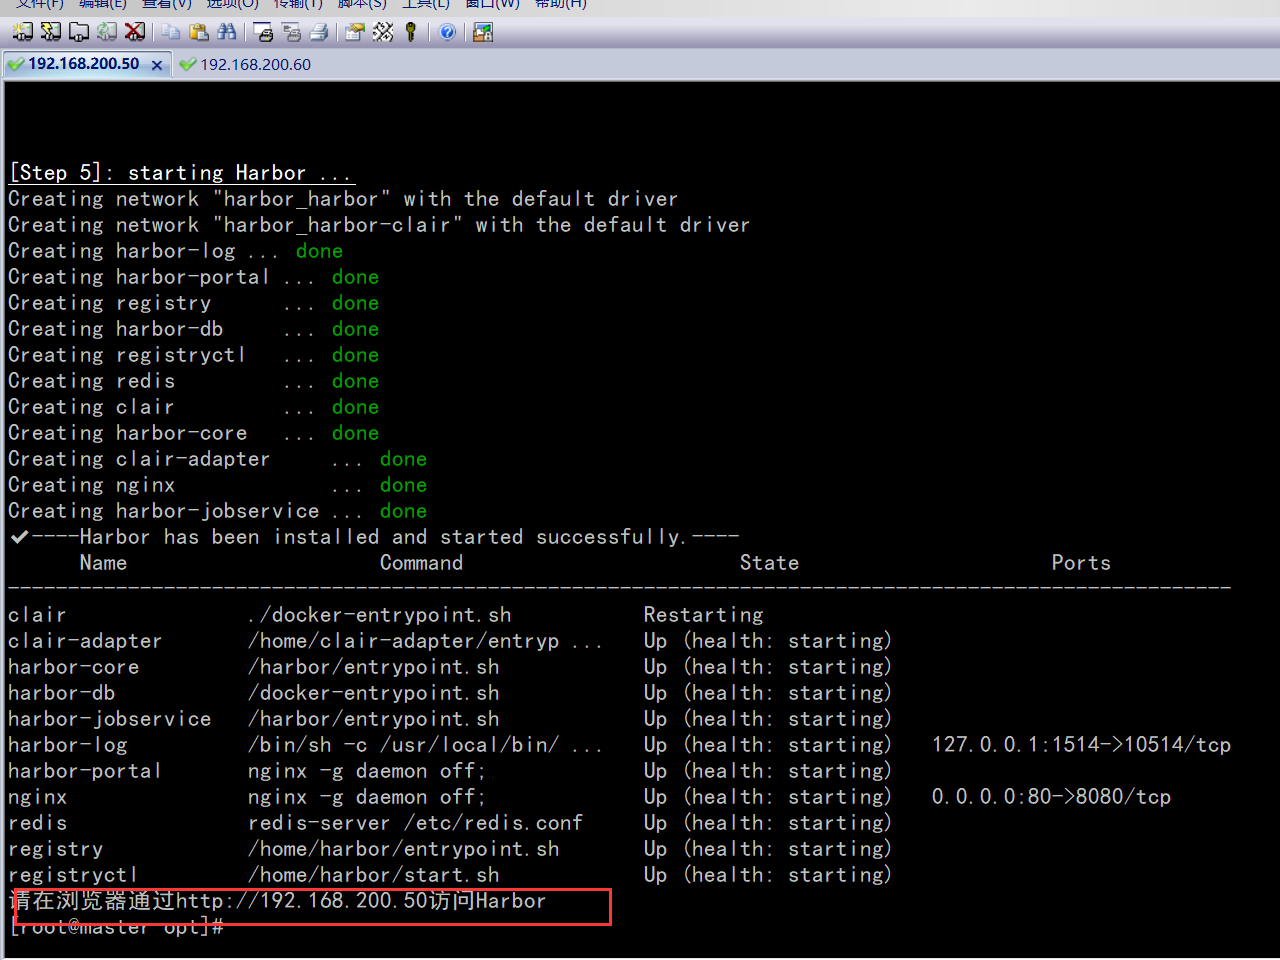Open the 传输(T) menu
Screen dimensions: 1280x960
[296, 5]
